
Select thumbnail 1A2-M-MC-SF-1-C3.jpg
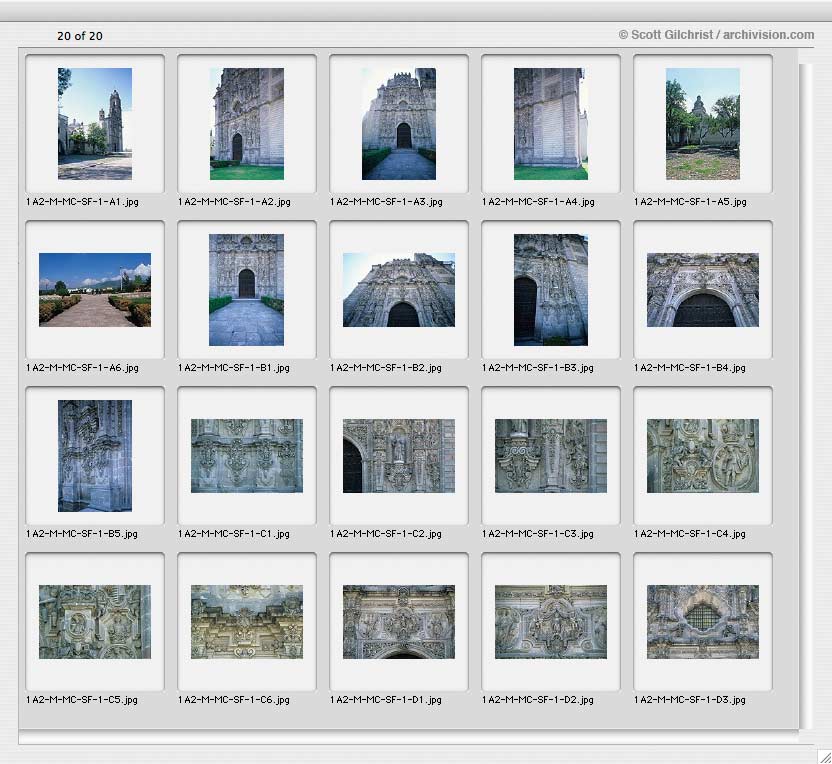pos(551,456)
